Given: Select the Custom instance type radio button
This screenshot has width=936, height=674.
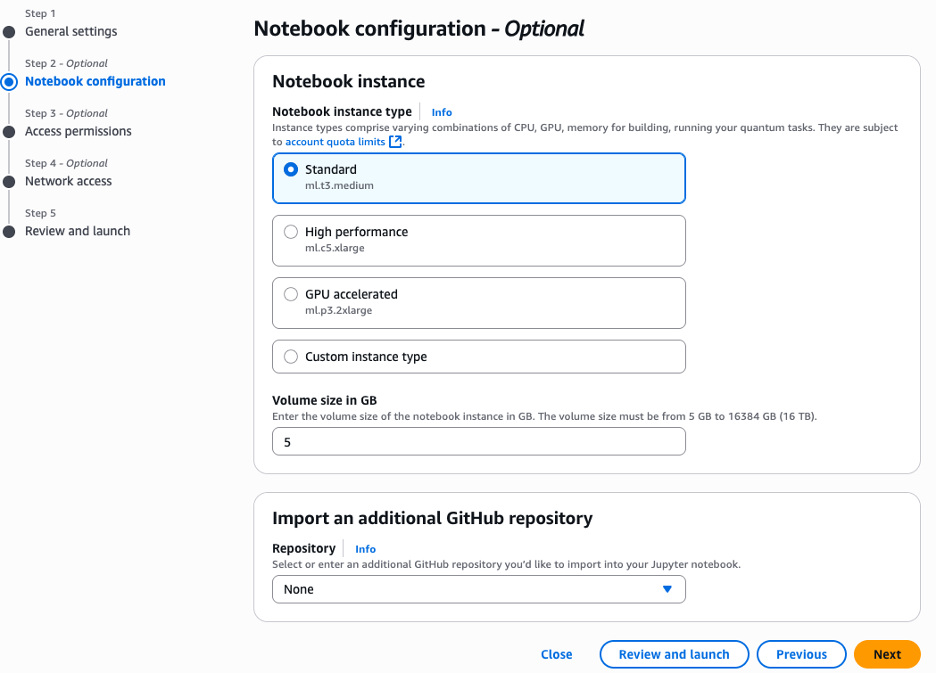Looking at the screenshot, I should click(x=291, y=357).
